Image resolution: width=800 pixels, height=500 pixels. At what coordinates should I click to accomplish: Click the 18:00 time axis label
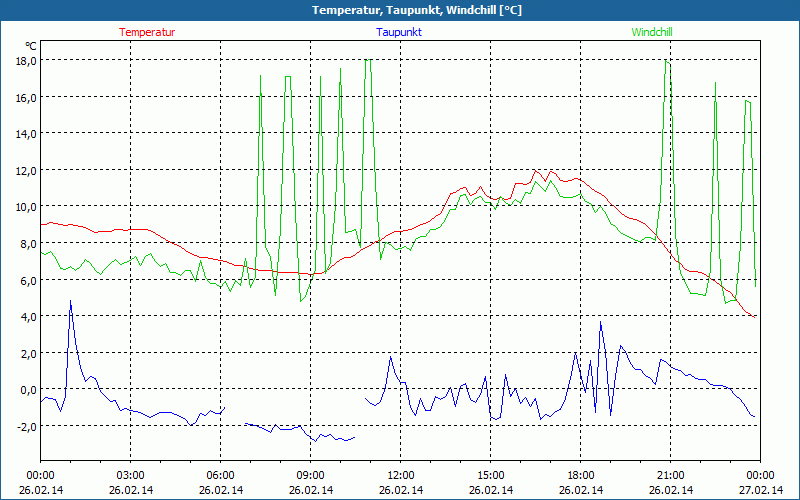[x=581, y=476]
